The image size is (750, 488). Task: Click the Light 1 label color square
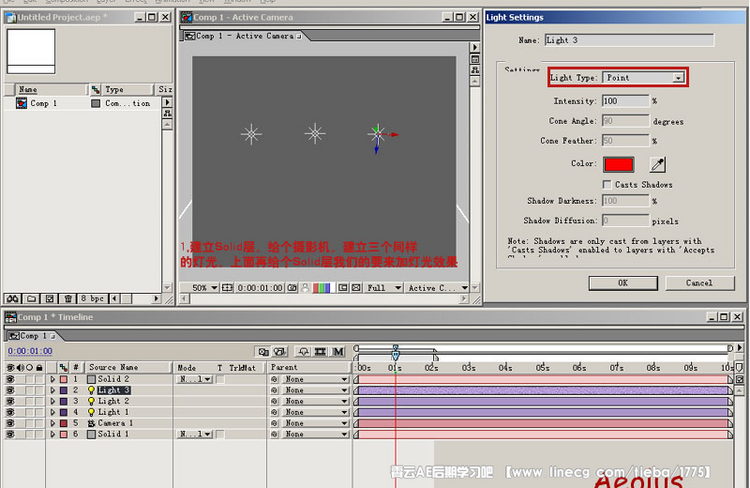[64, 412]
